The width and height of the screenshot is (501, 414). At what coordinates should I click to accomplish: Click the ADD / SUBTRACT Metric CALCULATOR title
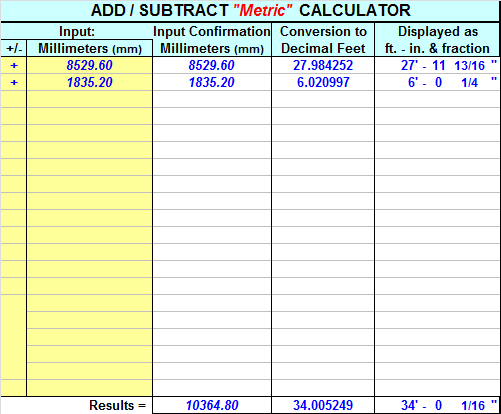tap(251, 11)
